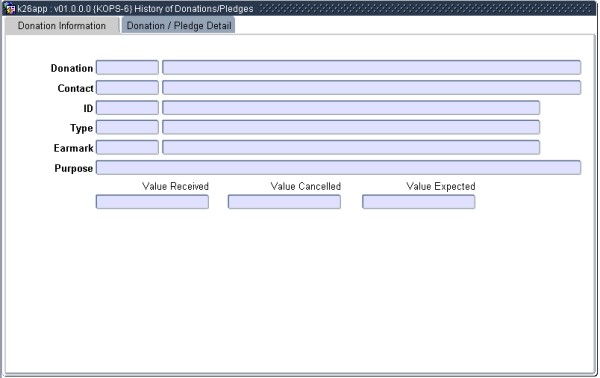This screenshot has height=378, width=600.
Task: Focus the ID code field
Action: pyautogui.click(x=127, y=108)
